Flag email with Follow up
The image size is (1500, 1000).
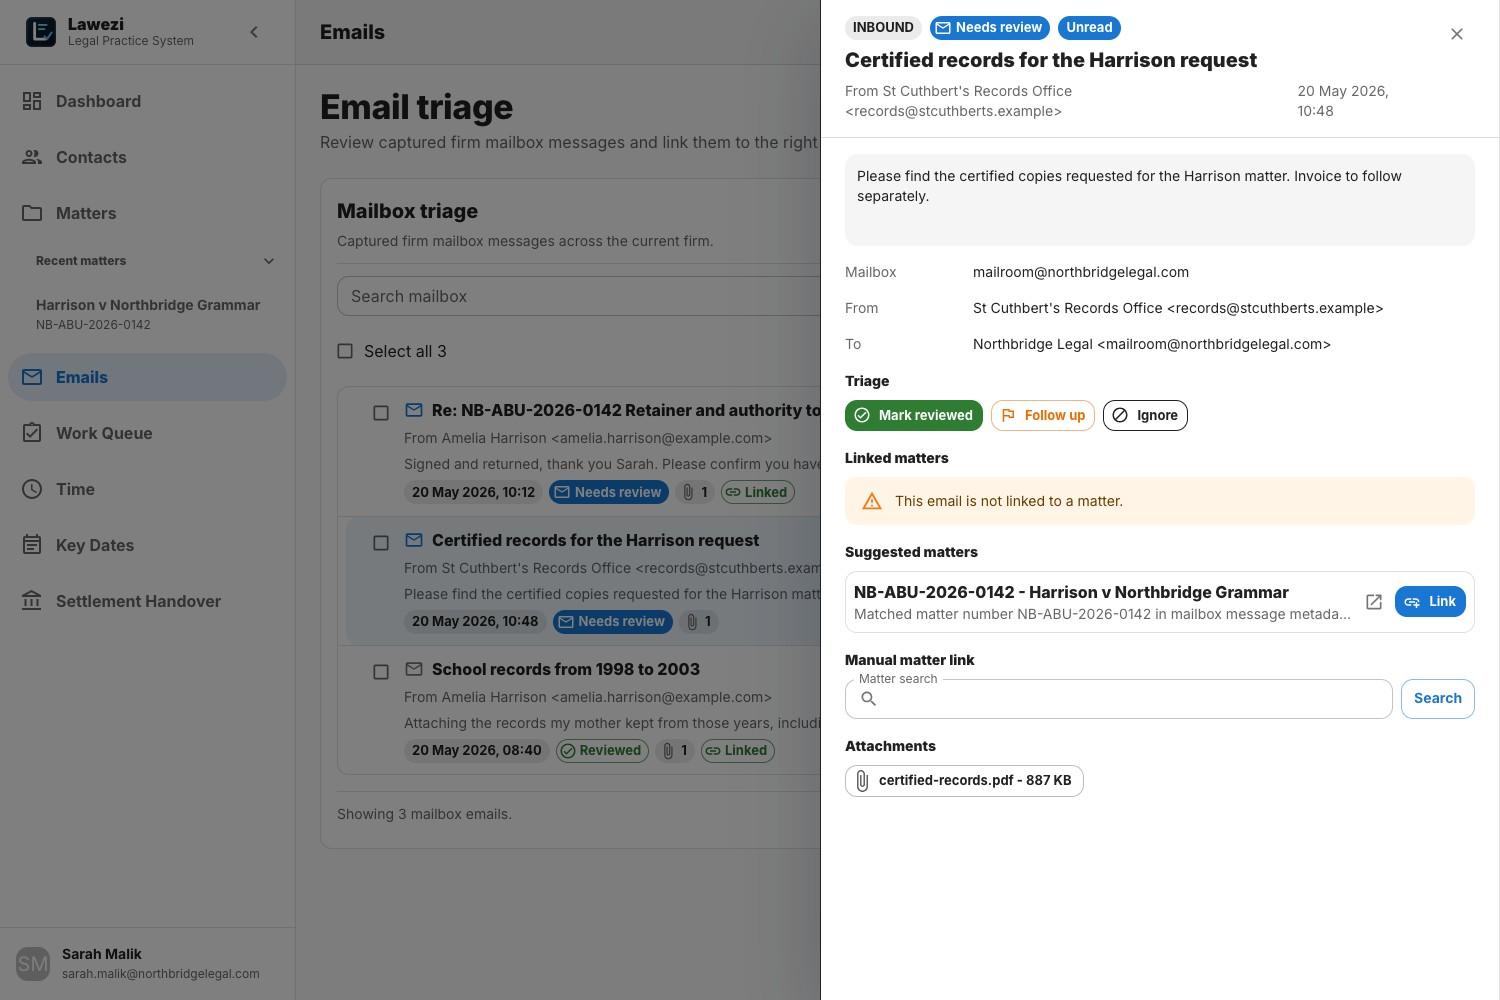(x=1043, y=415)
